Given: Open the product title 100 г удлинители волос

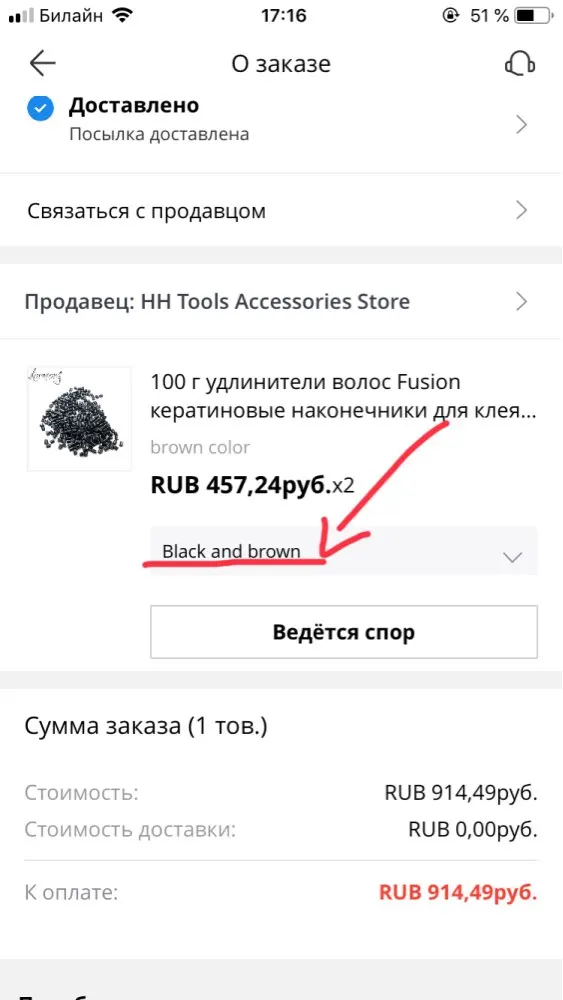Looking at the screenshot, I should tap(343, 397).
